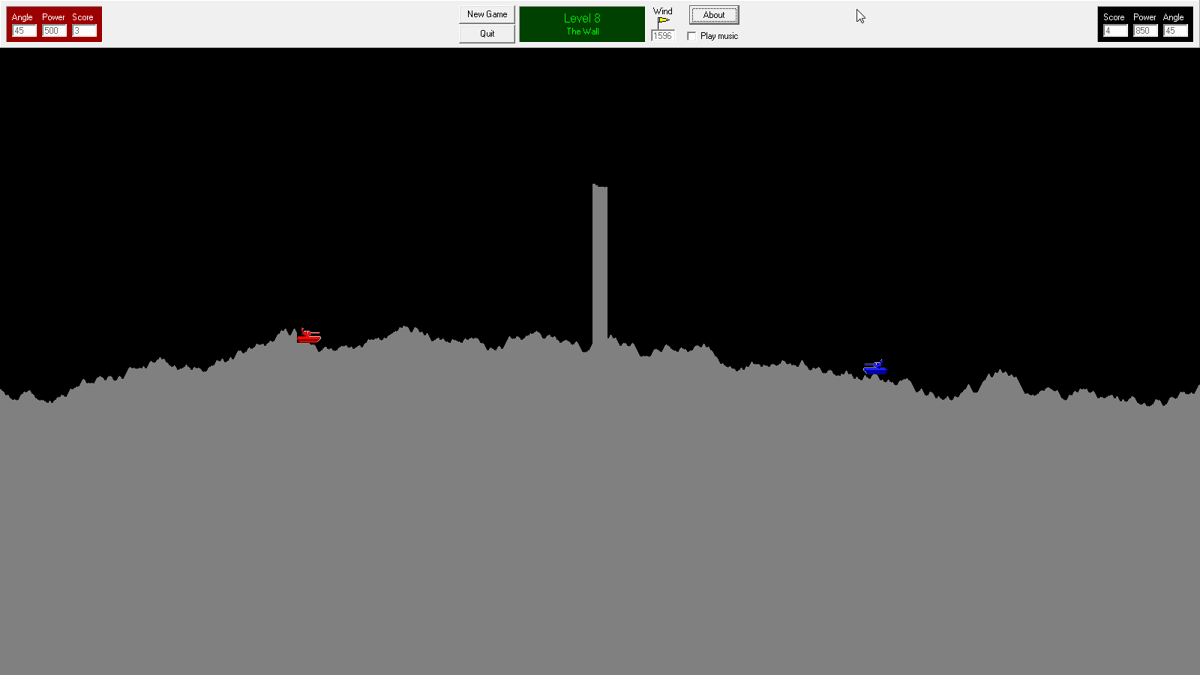Viewport: 1200px width, 675px height.
Task: Click the yellow wind flag icon
Action: [663, 22]
